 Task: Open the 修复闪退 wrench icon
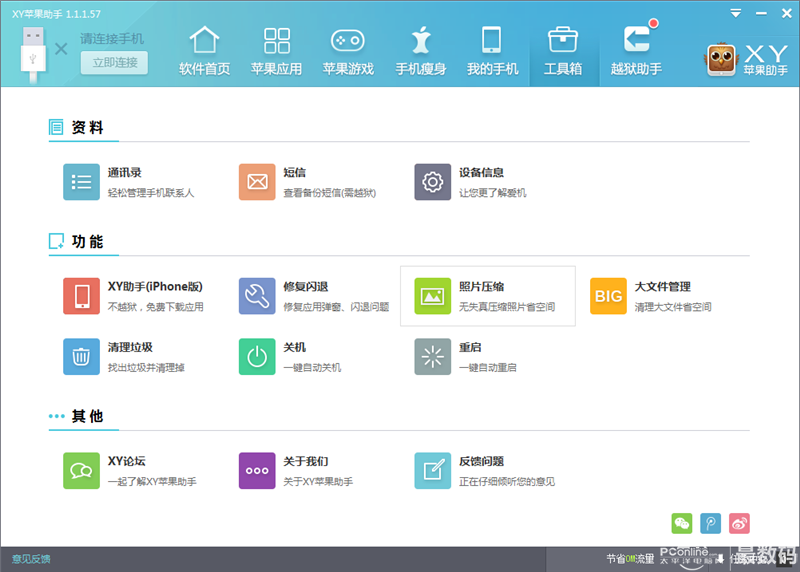(x=257, y=296)
